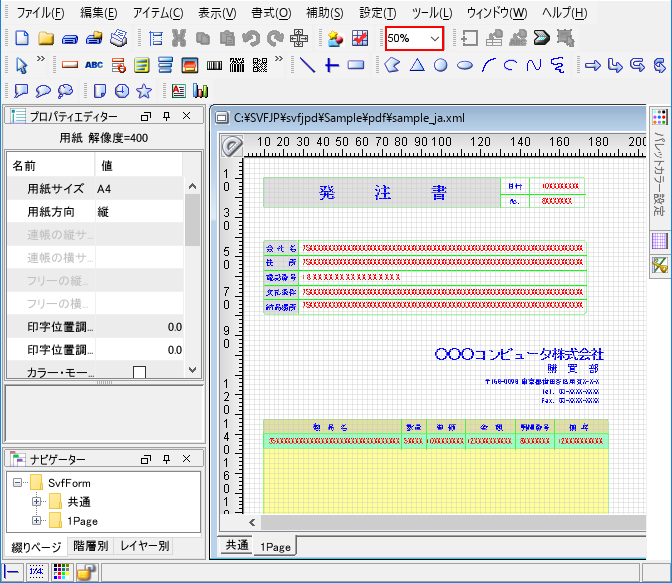The height and width of the screenshot is (583, 672).
Task: Click the color grid icon in status bar
Action: pos(61,572)
